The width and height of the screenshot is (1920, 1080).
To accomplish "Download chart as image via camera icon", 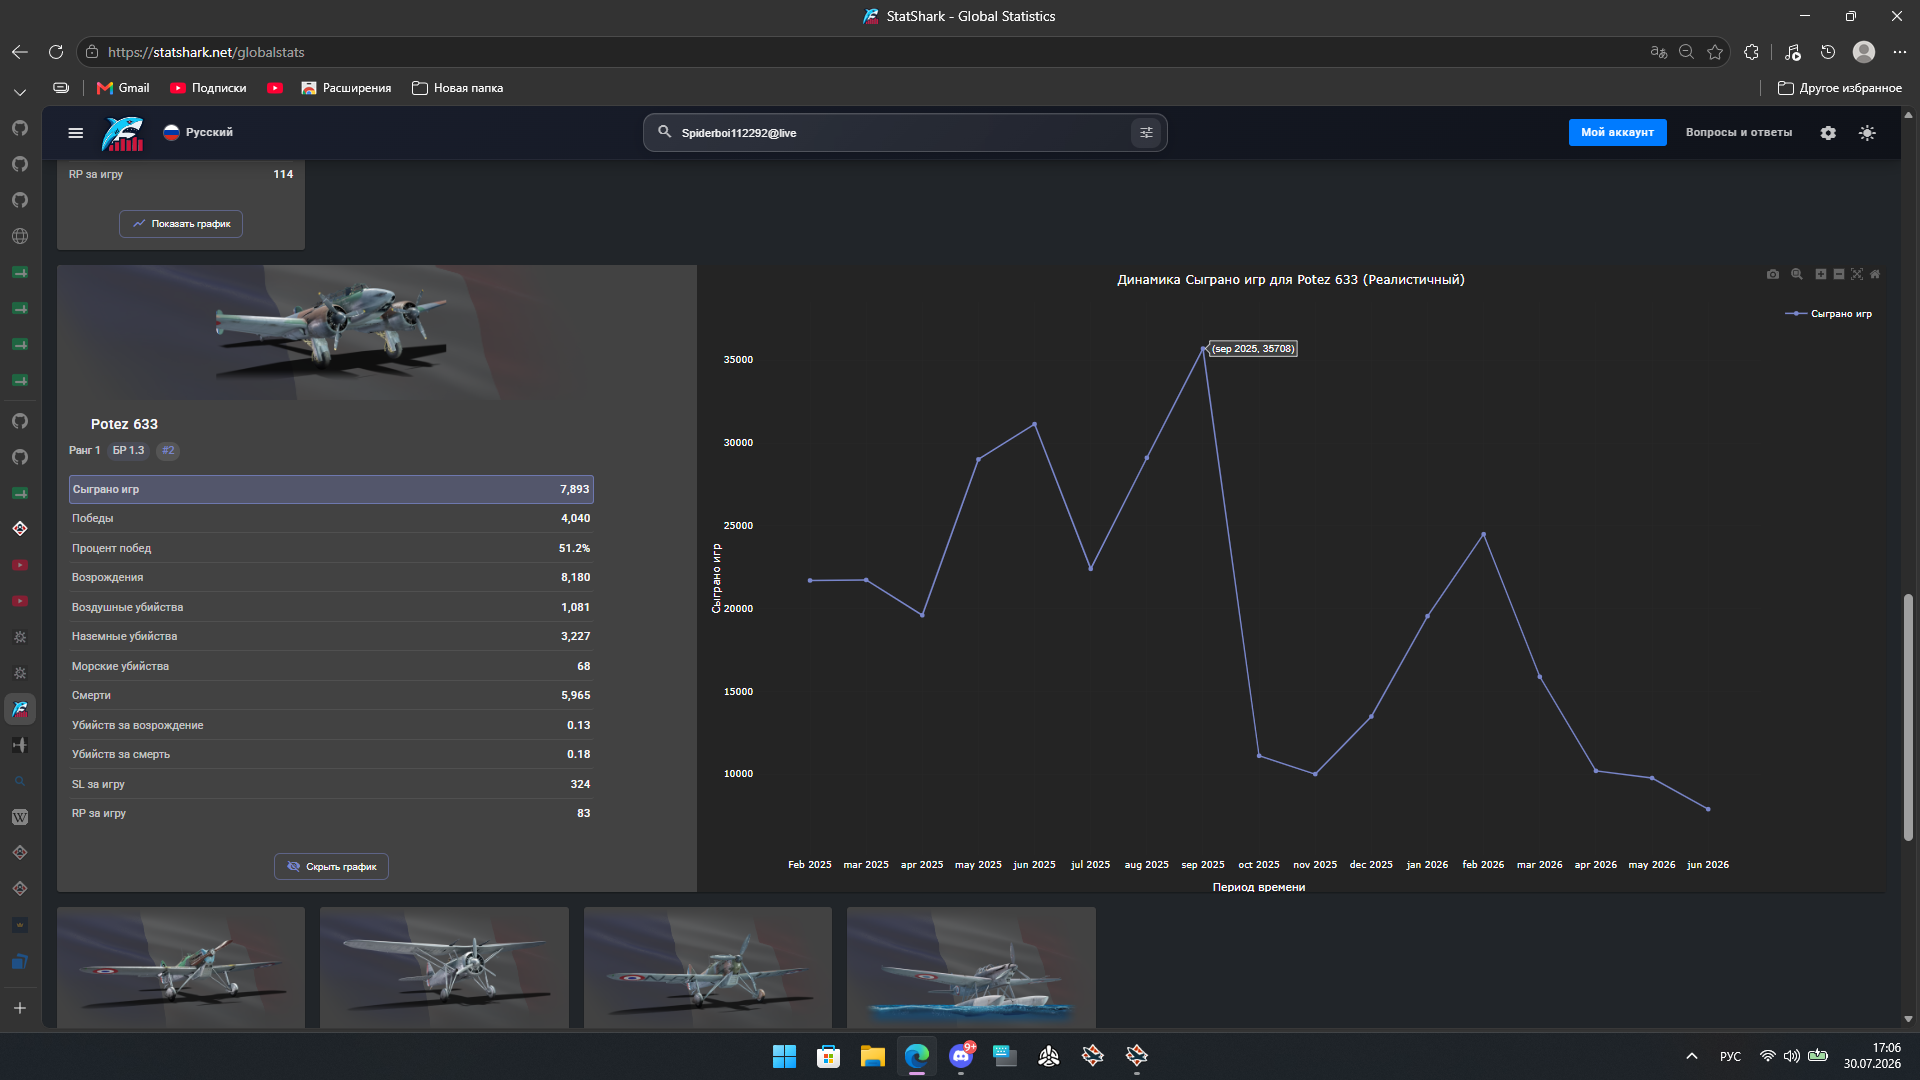I will 1773,274.
